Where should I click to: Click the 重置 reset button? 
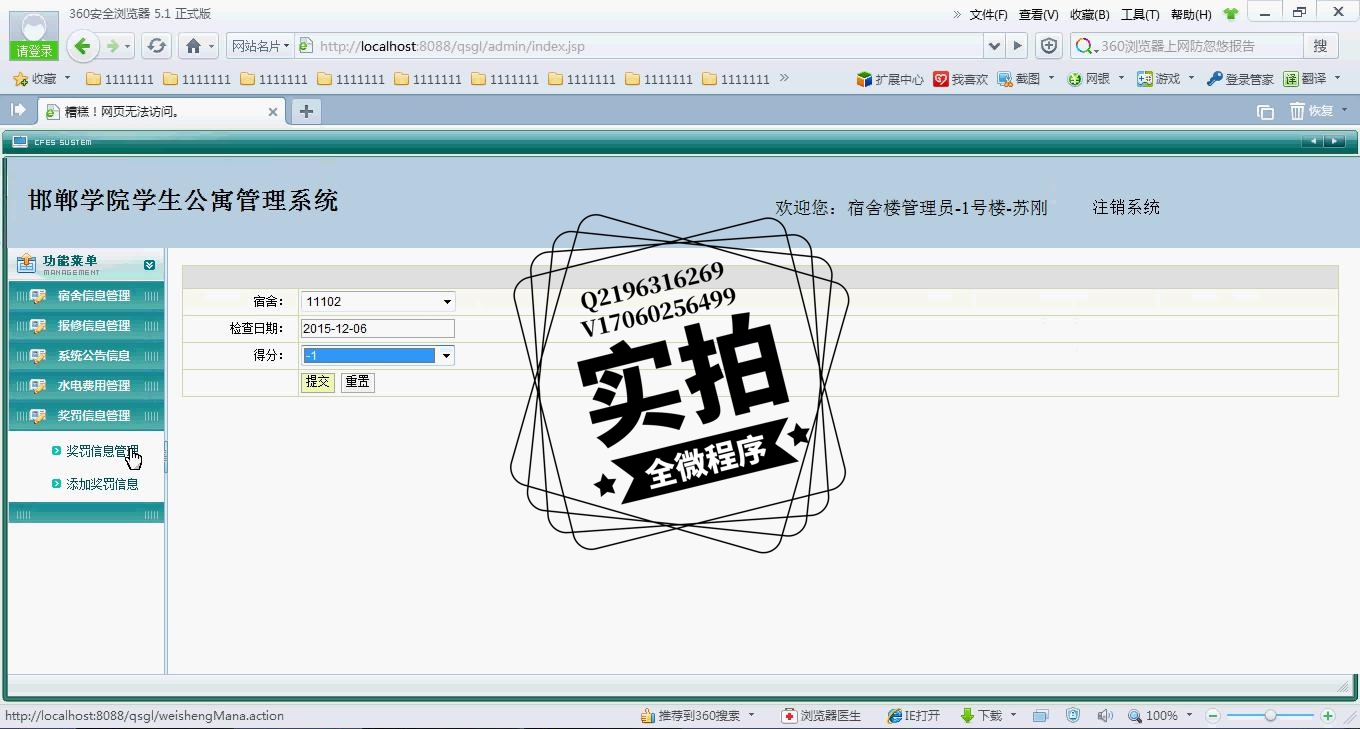coord(357,382)
